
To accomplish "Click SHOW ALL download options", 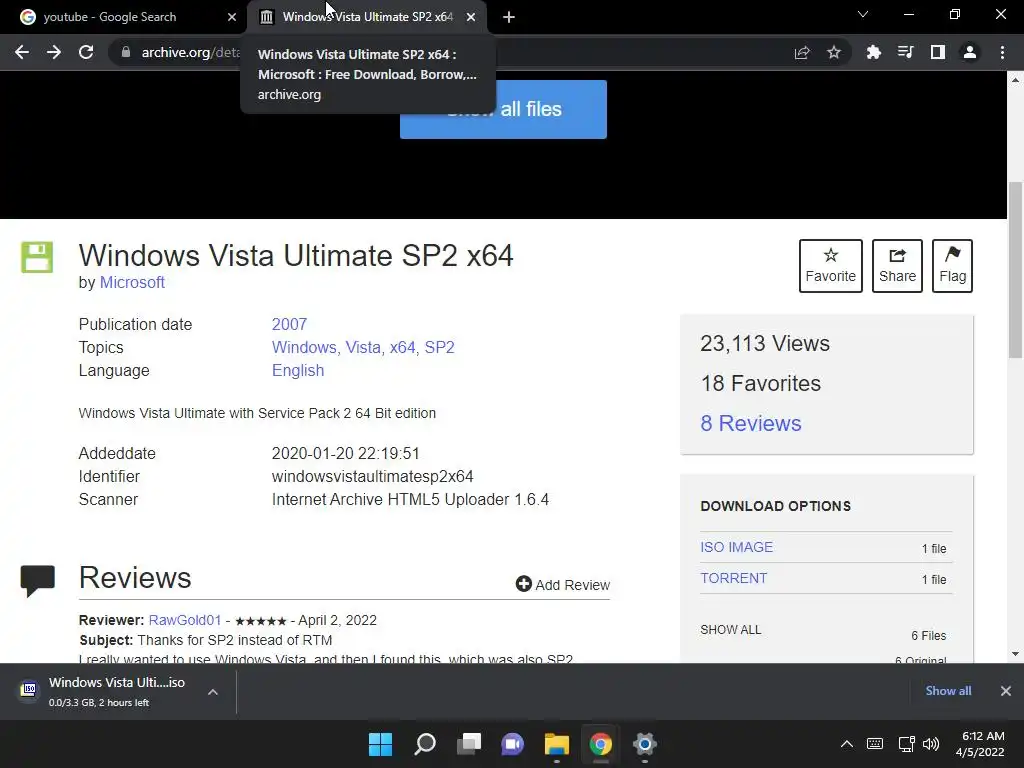I will pyautogui.click(x=731, y=630).
